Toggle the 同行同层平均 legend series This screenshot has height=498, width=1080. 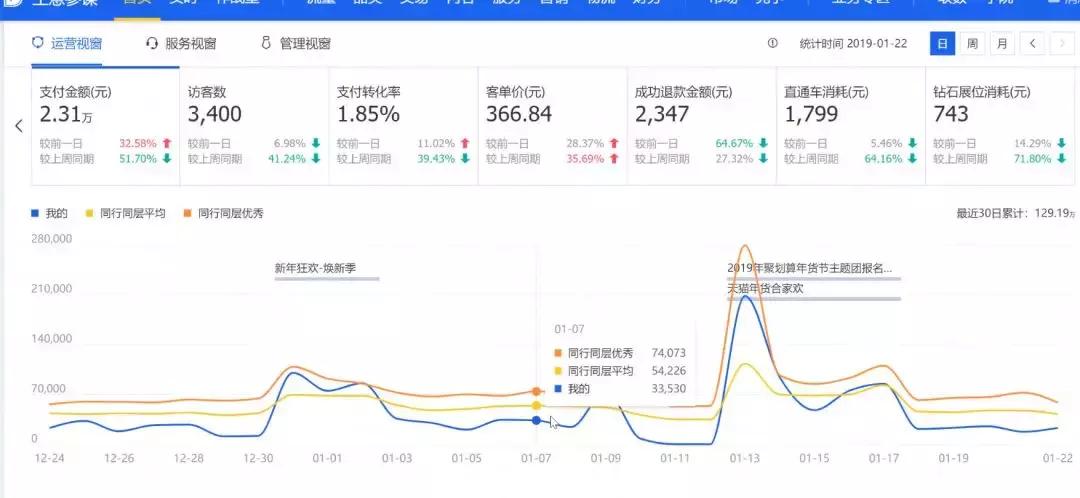click(125, 214)
